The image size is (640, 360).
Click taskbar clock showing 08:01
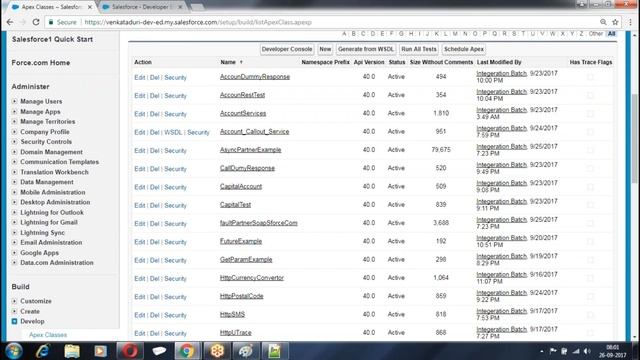pyautogui.click(x=612, y=351)
